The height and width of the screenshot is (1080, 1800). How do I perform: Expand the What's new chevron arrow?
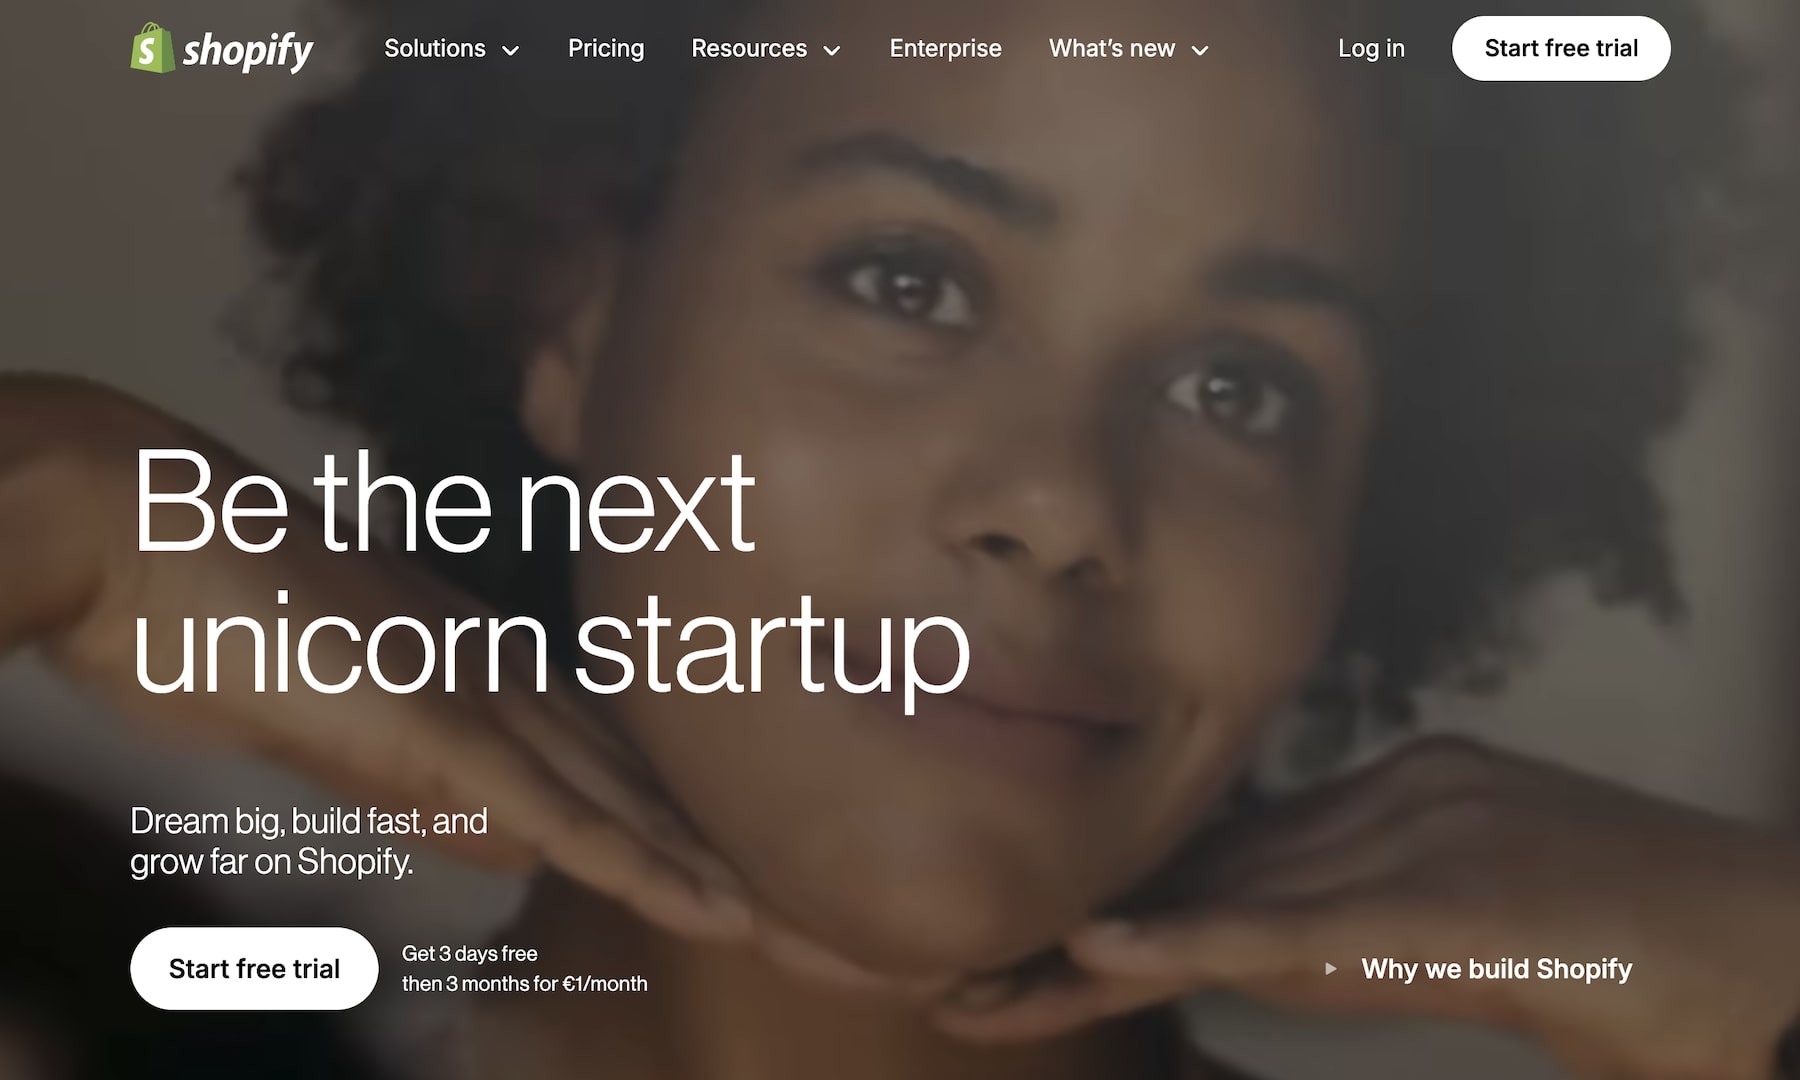pos(1200,50)
